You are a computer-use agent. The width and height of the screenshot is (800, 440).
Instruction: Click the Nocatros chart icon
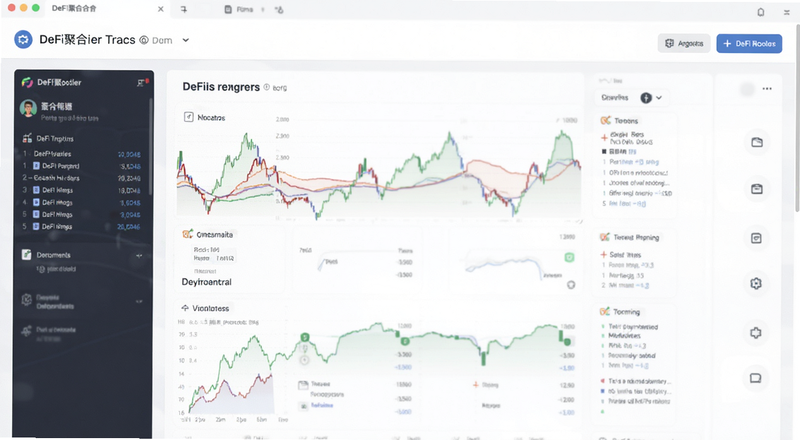188,117
